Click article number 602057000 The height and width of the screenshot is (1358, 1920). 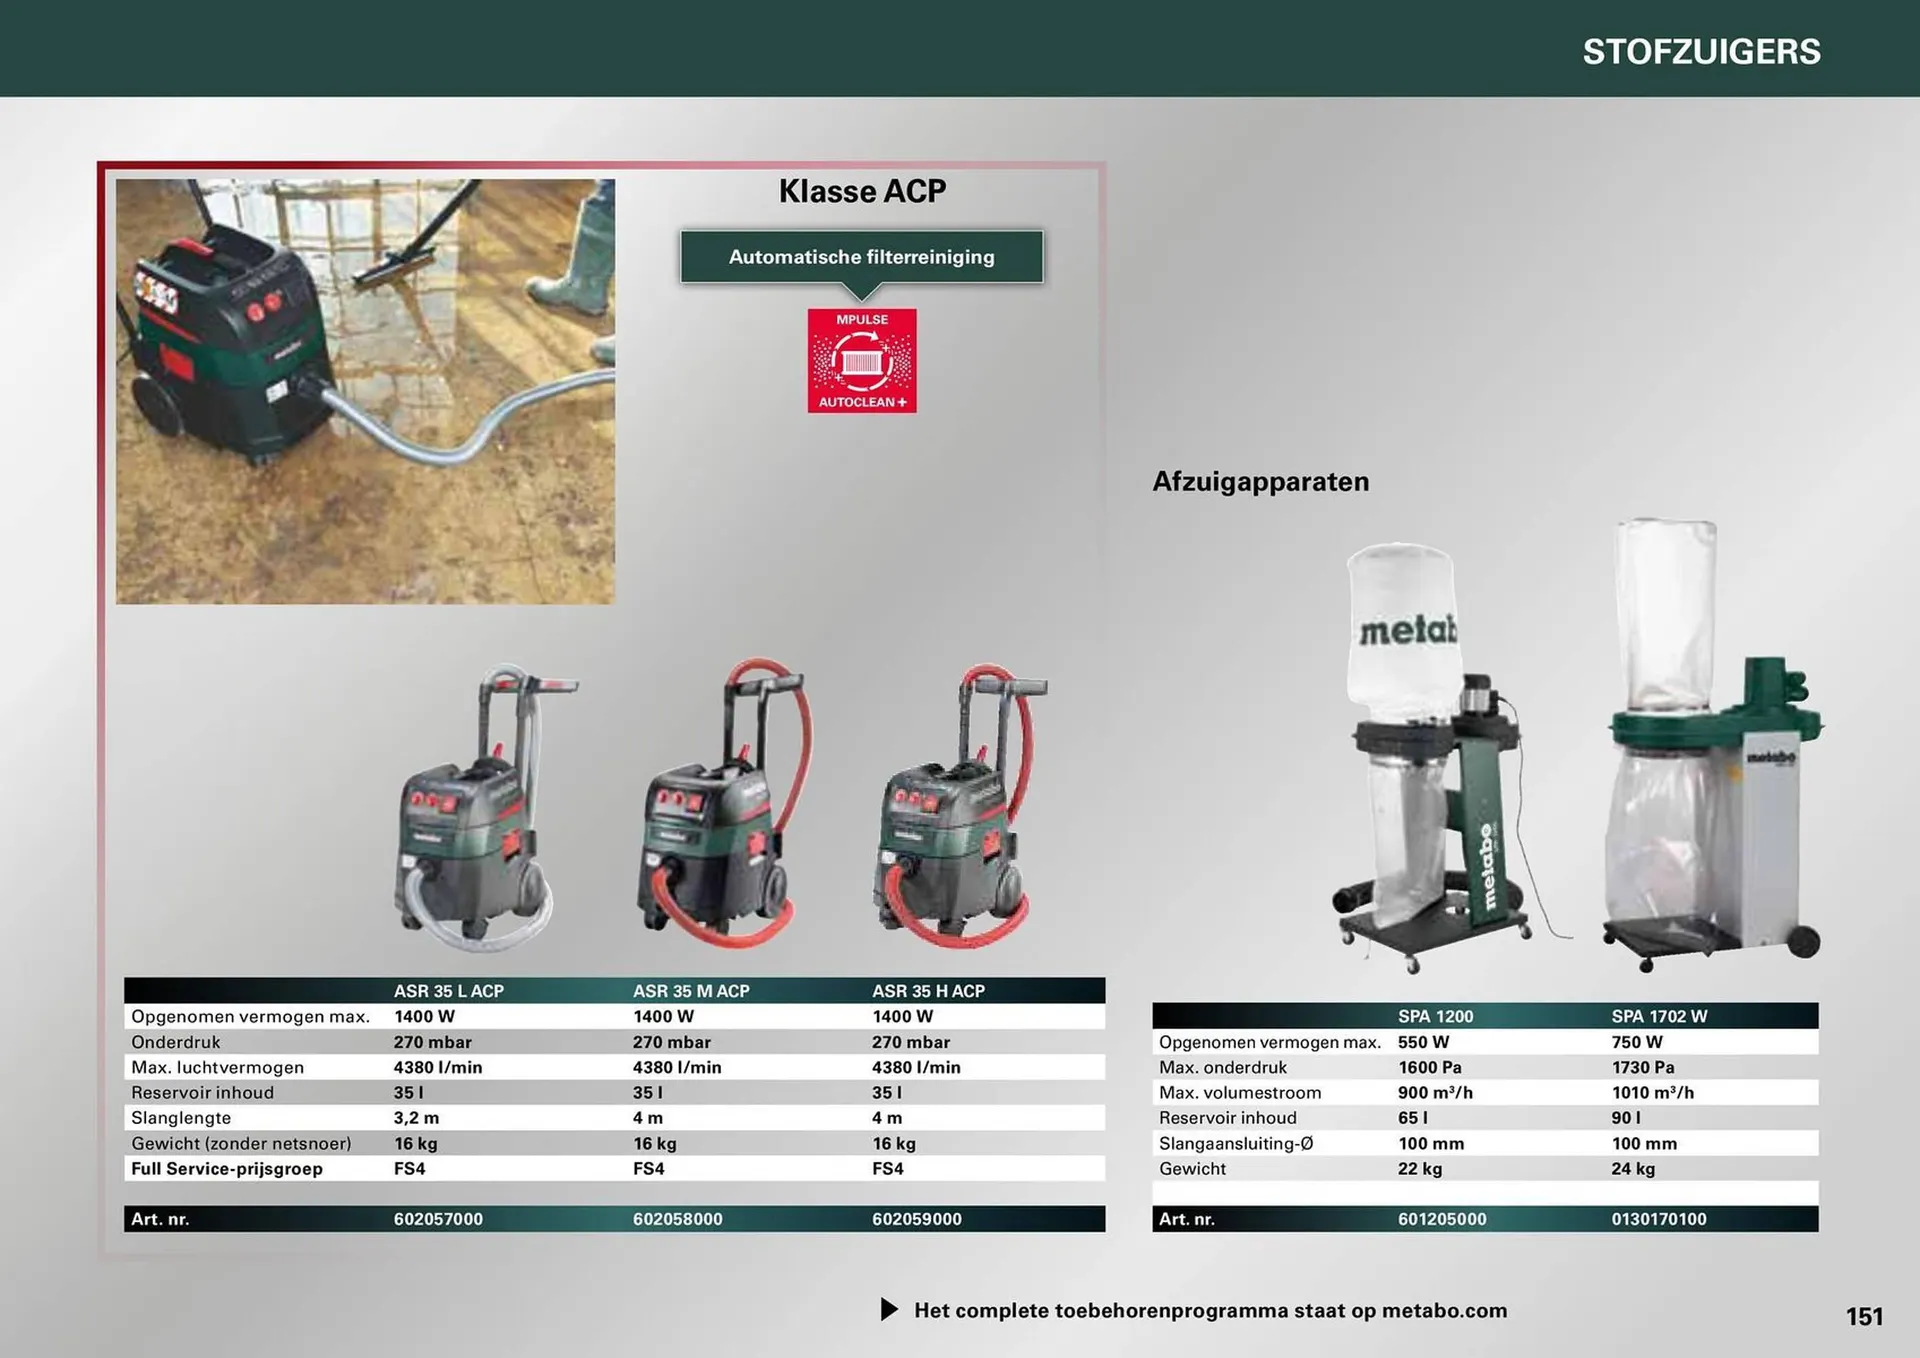437,1219
